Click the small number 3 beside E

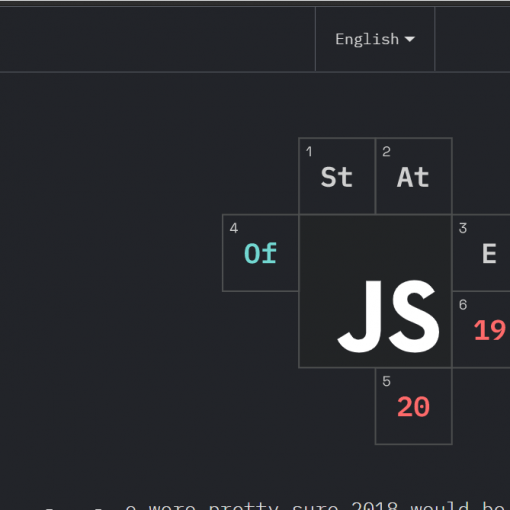[x=463, y=228]
